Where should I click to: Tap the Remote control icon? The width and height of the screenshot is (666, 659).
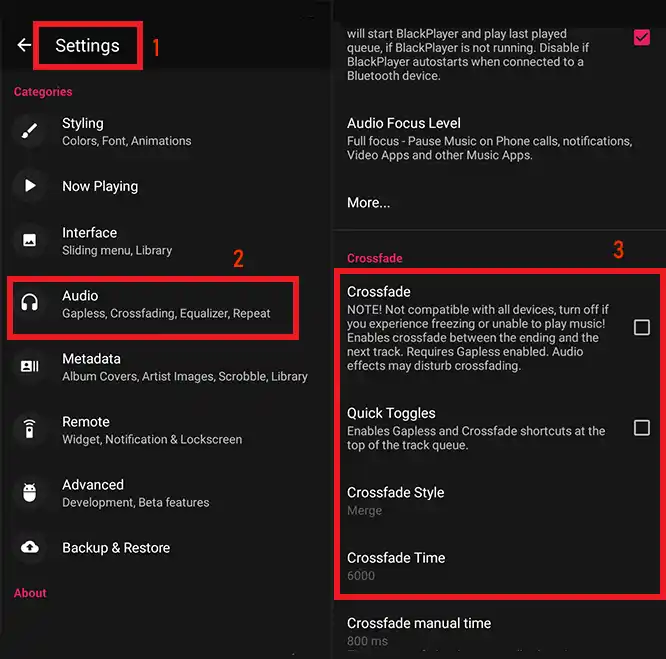coord(29,429)
